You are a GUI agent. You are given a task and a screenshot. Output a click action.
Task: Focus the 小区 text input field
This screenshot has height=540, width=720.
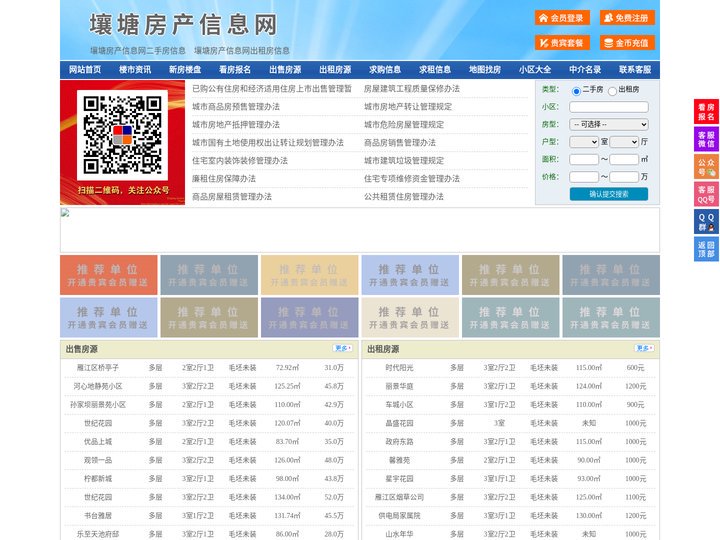tap(609, 107)
